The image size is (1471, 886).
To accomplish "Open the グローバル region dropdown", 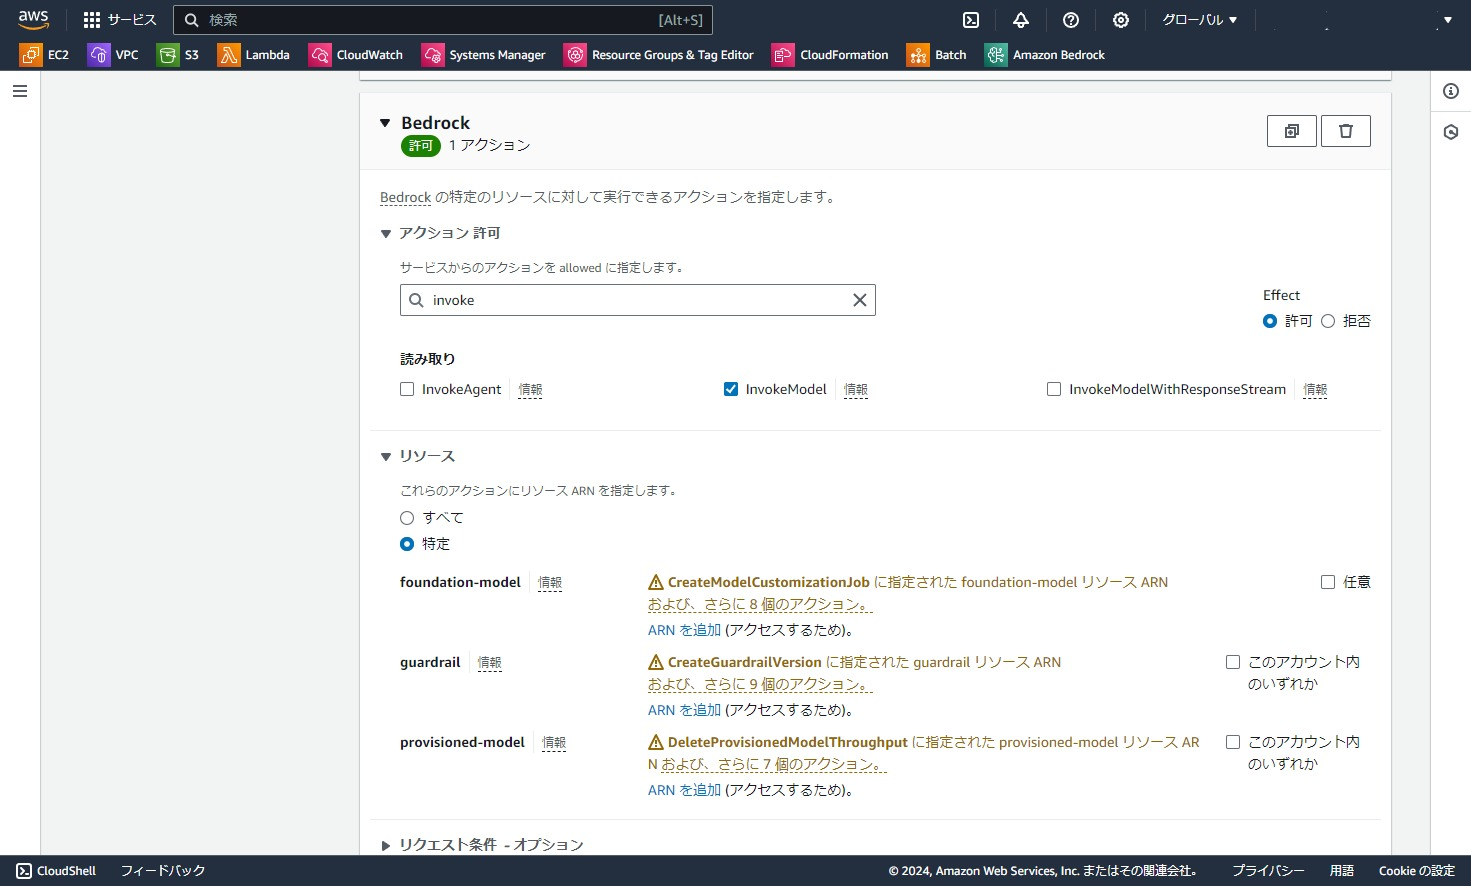I will pos(1199,20).
